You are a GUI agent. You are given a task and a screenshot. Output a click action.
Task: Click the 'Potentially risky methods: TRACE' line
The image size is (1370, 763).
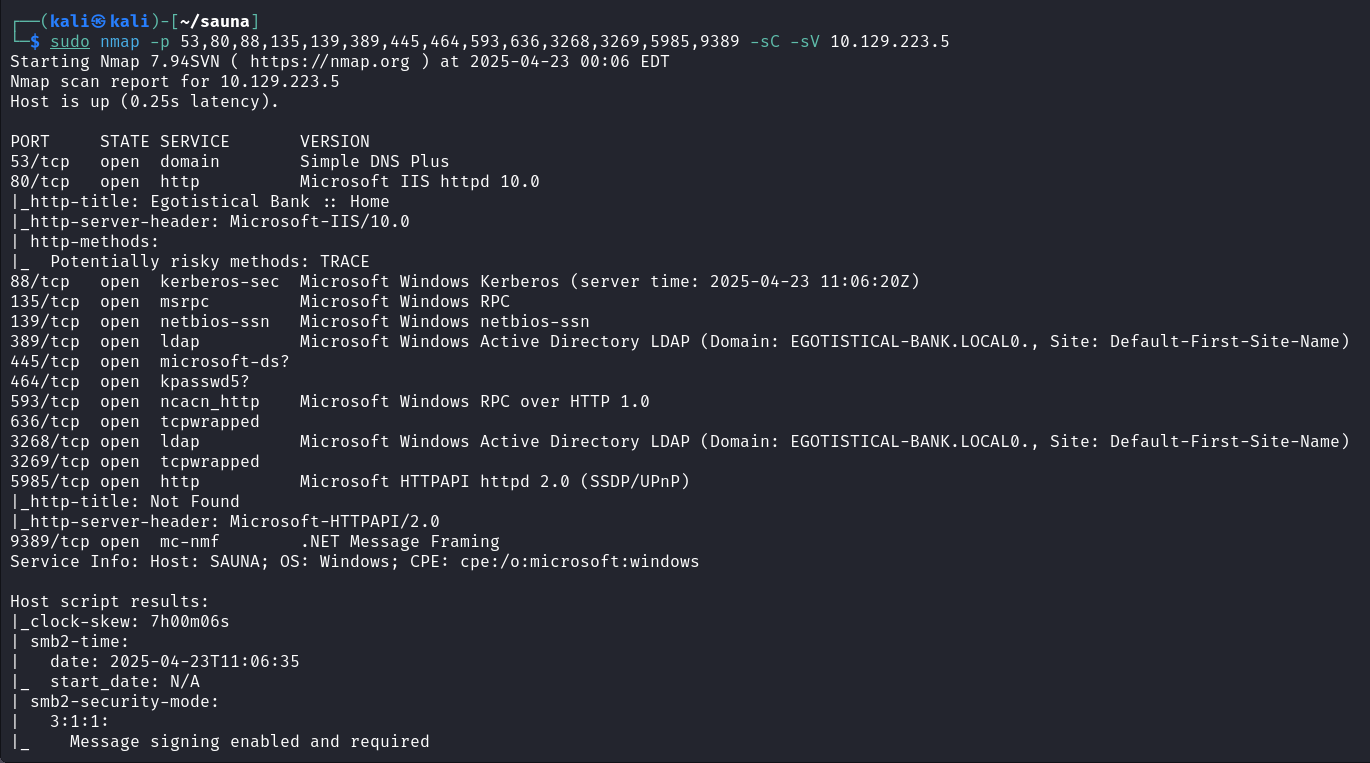(x=209, y=261)
